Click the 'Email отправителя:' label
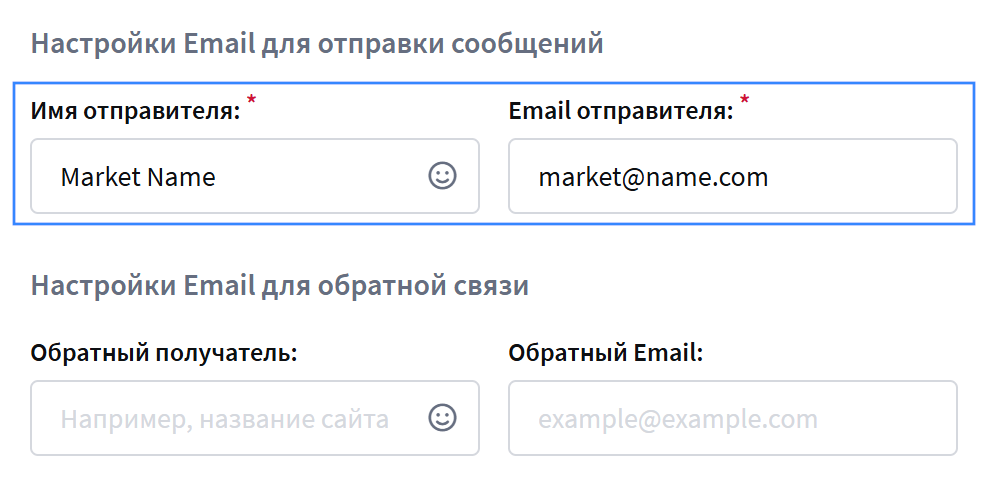The width and height of the screenshot is (988, 502). click(x=621, y=111)
